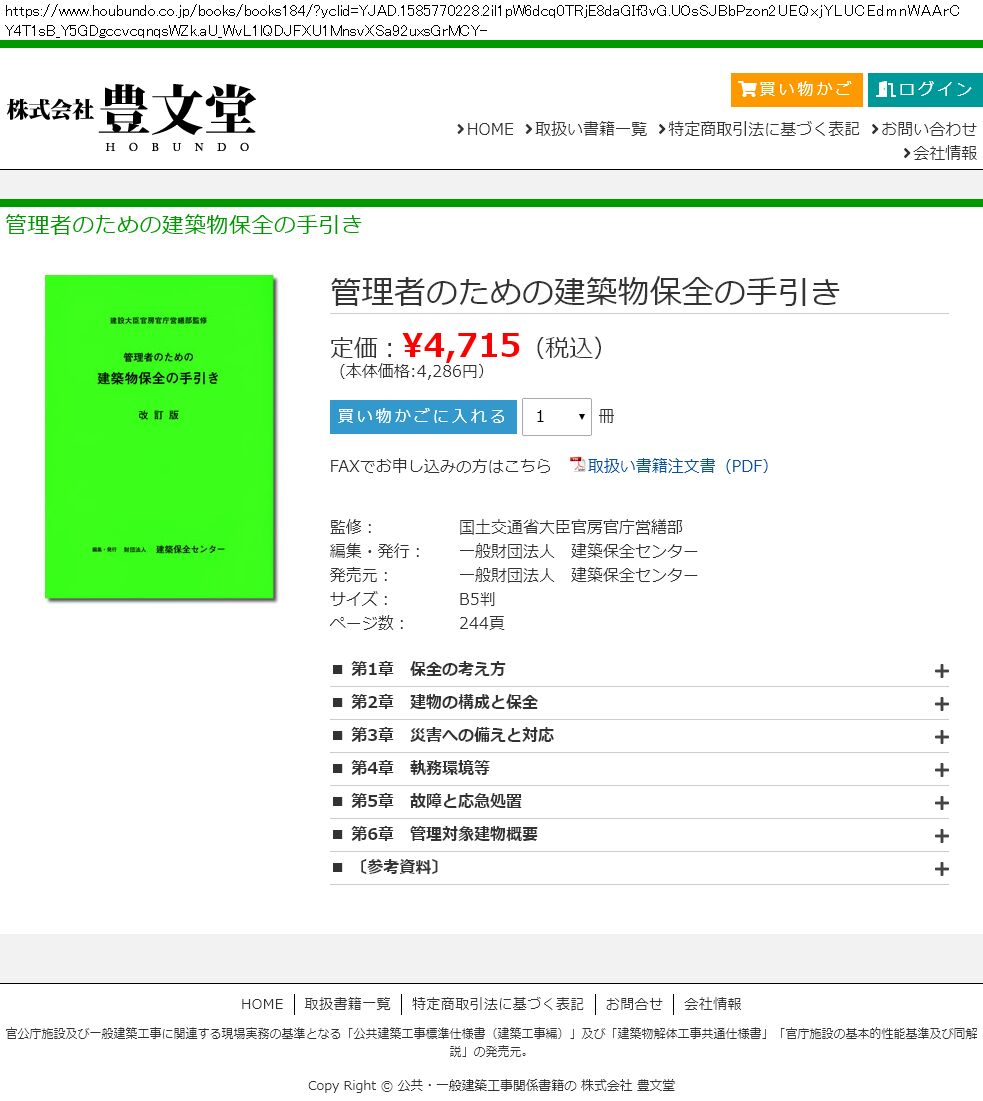The width and height of the screenshot is (983, 1101).
Task: Click the green book cover thumbnail
Action: (x=160, y=436)
